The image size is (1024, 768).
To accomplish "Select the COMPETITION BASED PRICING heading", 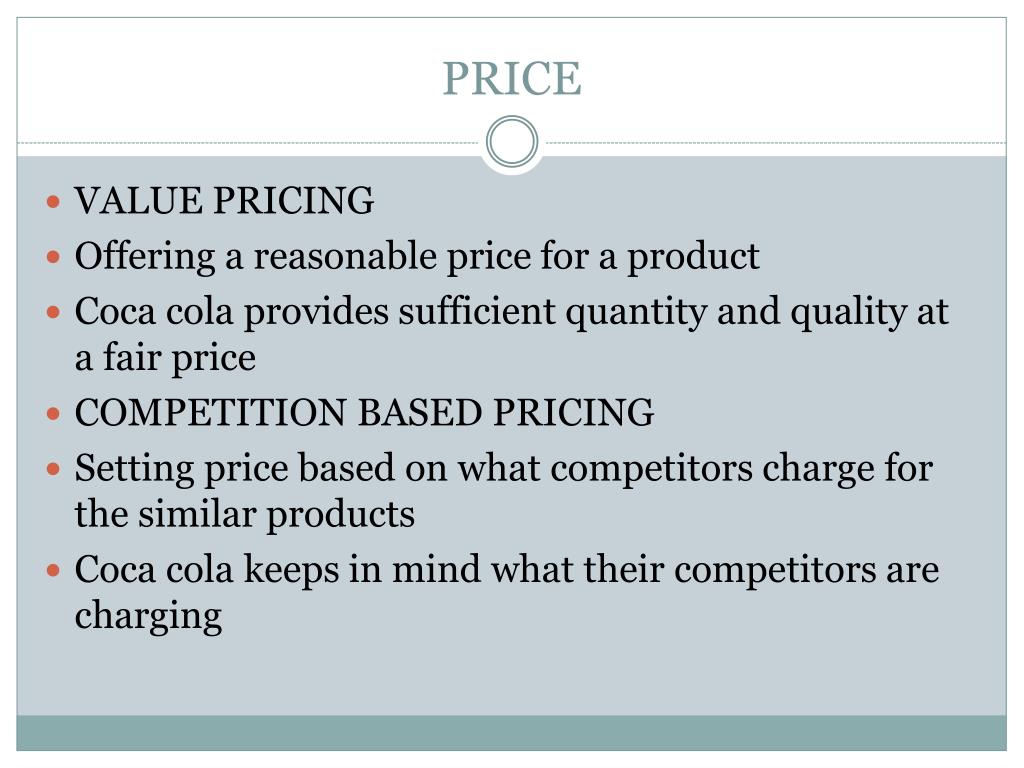I will pyautogui.click(x=364, y=412).
